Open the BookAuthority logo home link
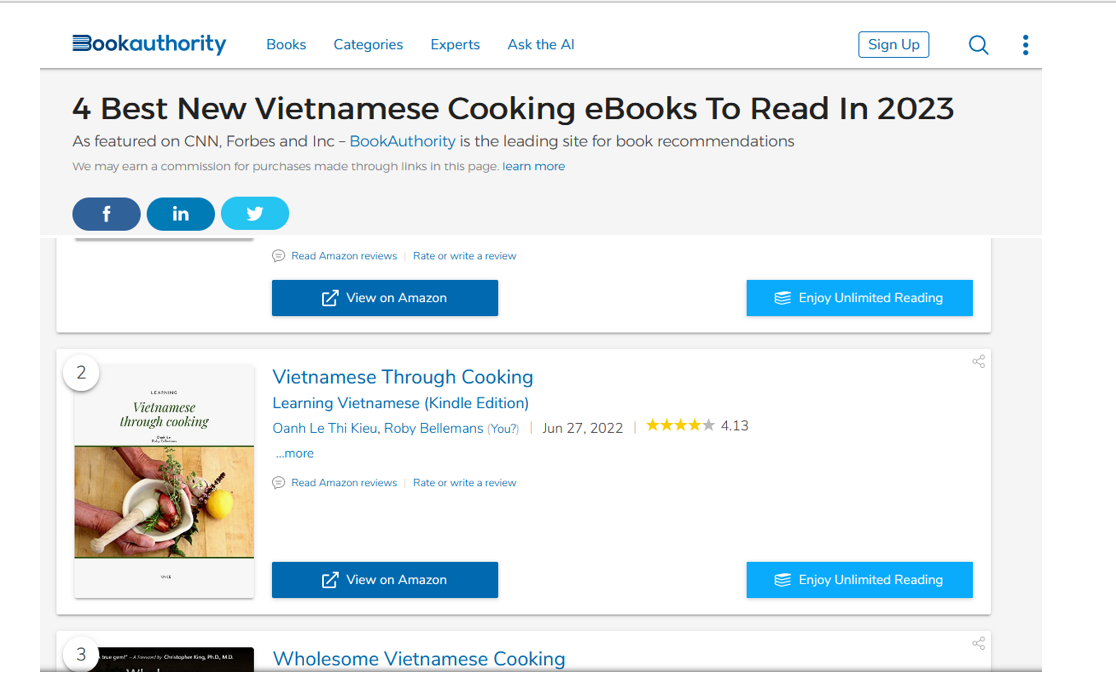The width and height of the screenshot is (1116, 673). coord(149,44)
